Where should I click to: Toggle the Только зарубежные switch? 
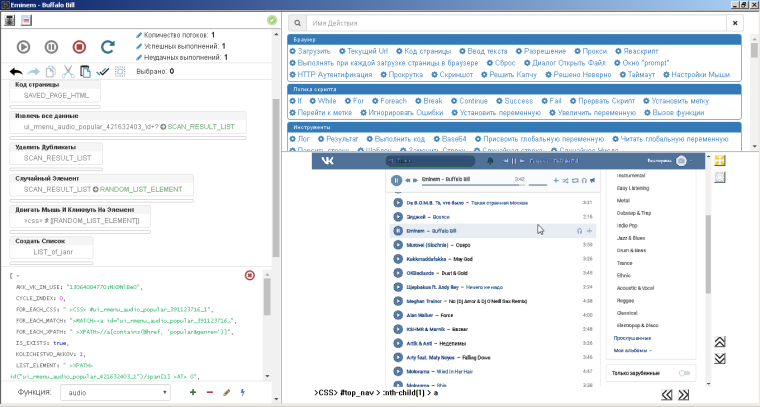(x=685, y=372)
